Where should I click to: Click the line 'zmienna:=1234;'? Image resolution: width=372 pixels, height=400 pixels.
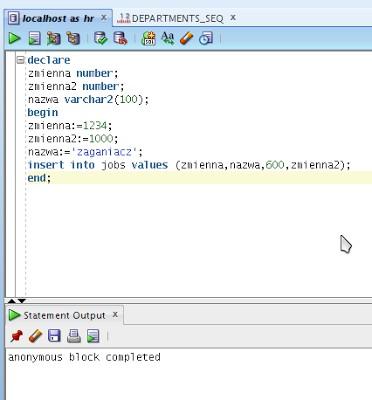tap(70, 125)
